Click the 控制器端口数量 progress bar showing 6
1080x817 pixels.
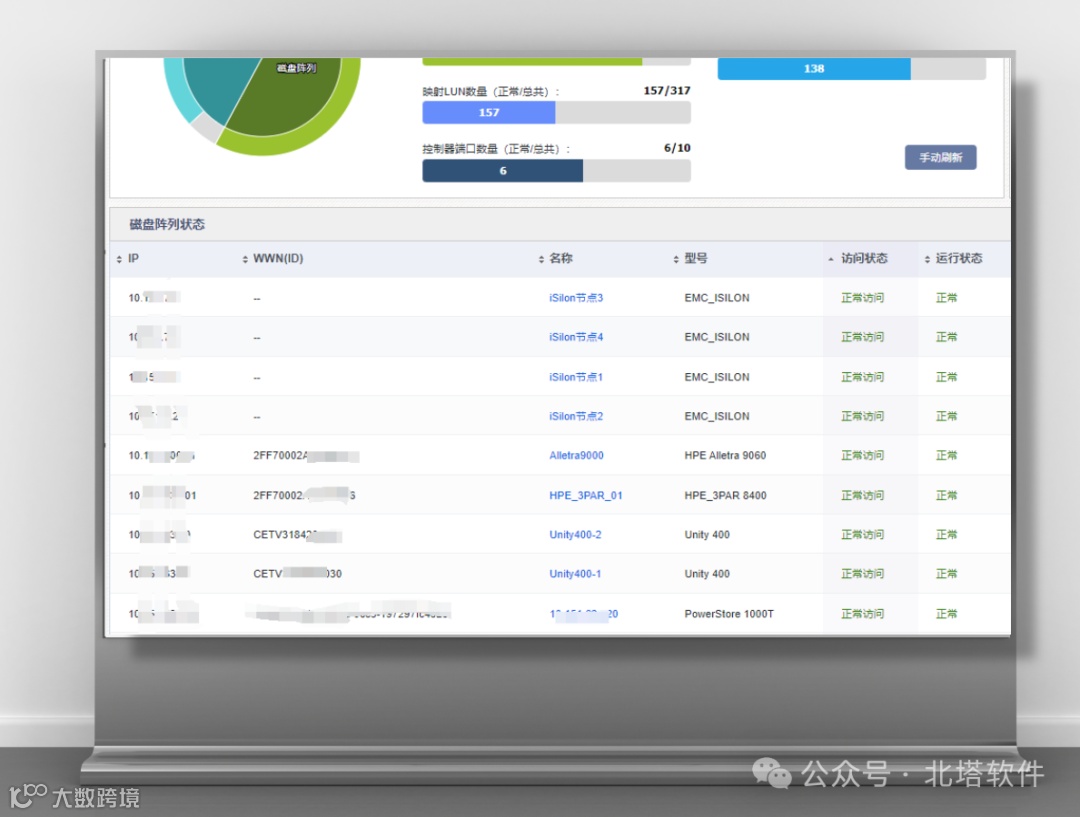[557, 171]
